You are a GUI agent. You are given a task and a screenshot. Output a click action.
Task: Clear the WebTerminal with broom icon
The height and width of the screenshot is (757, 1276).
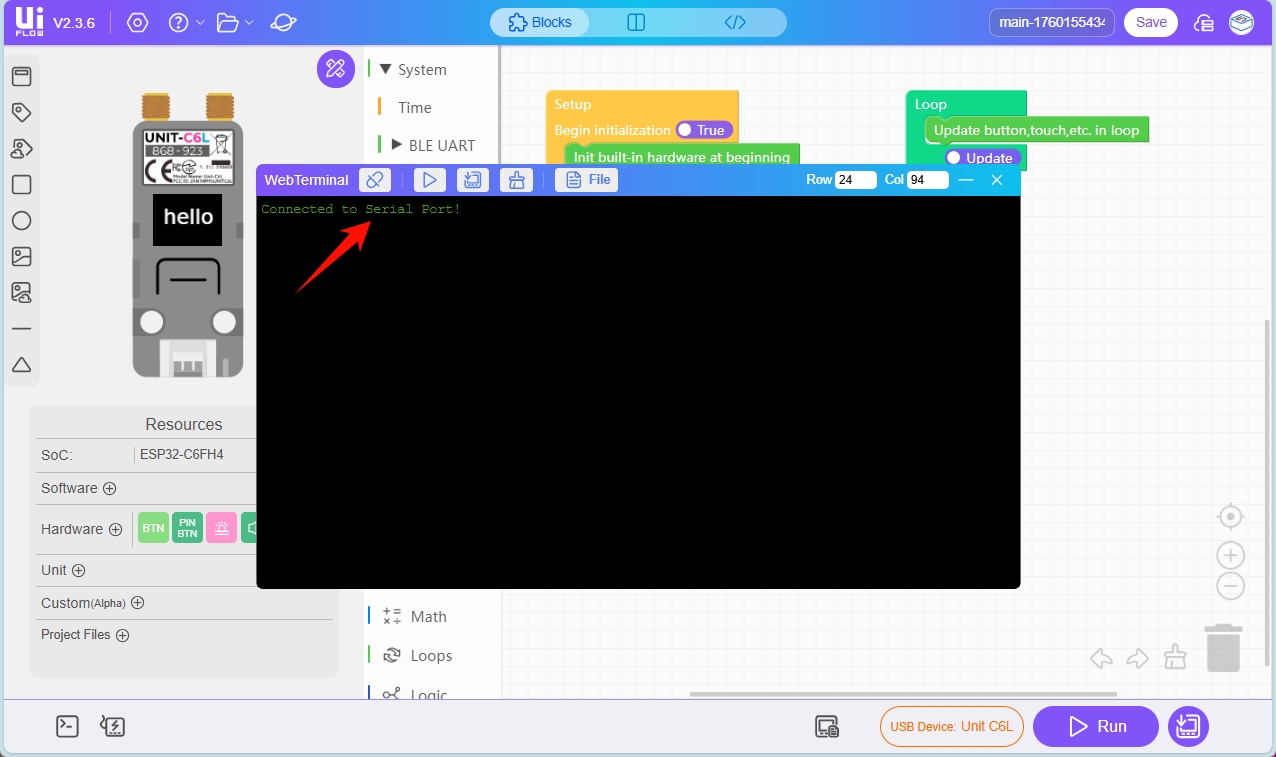pyautogui.click(x=516, y=180)
